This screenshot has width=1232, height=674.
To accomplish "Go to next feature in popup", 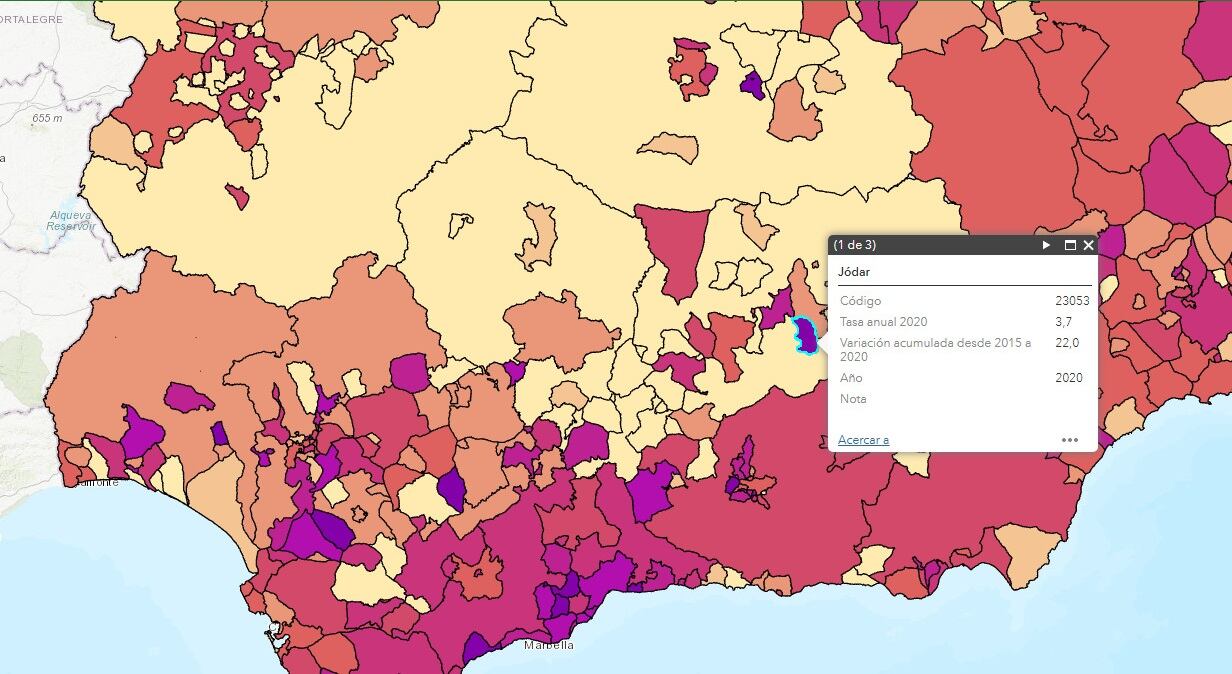I will coord(1047,245).
